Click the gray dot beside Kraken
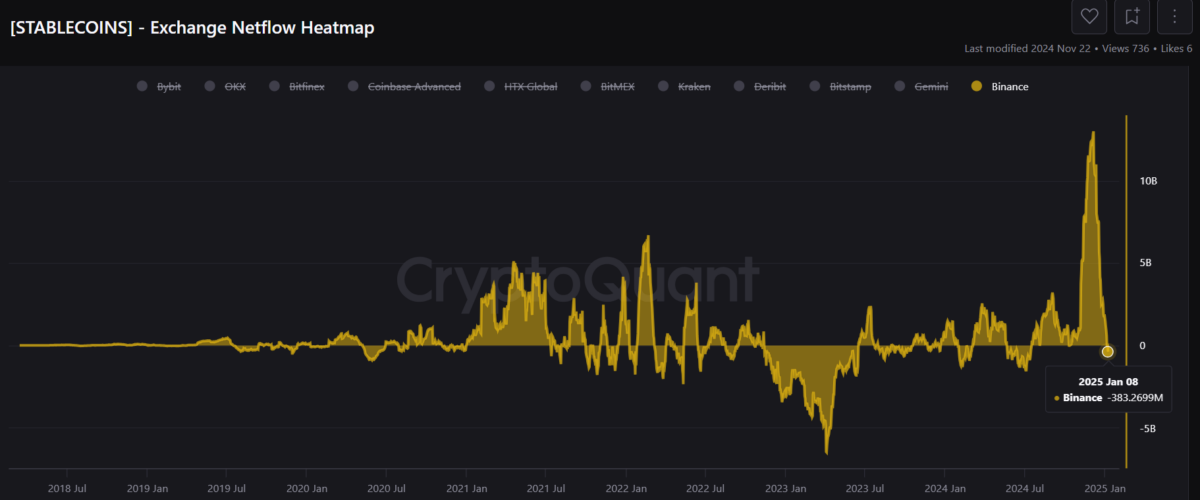The image size is (1200, 500). coord(663,87)
